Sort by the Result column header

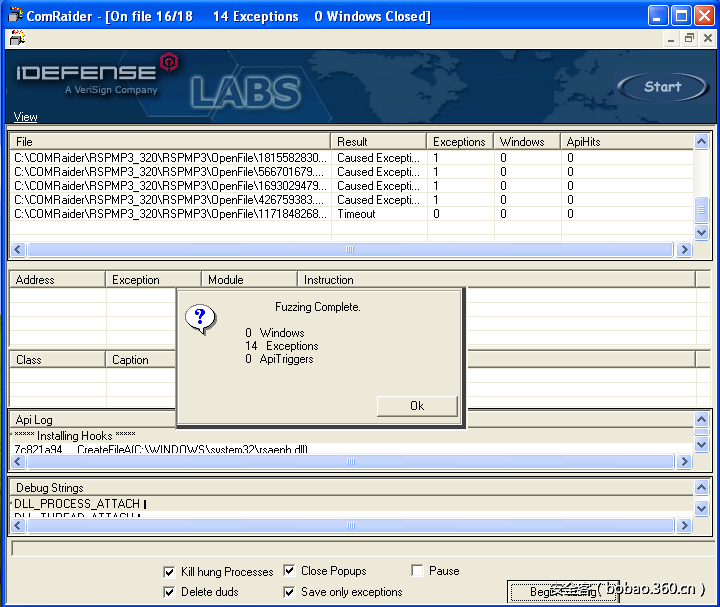coord(378,142)
